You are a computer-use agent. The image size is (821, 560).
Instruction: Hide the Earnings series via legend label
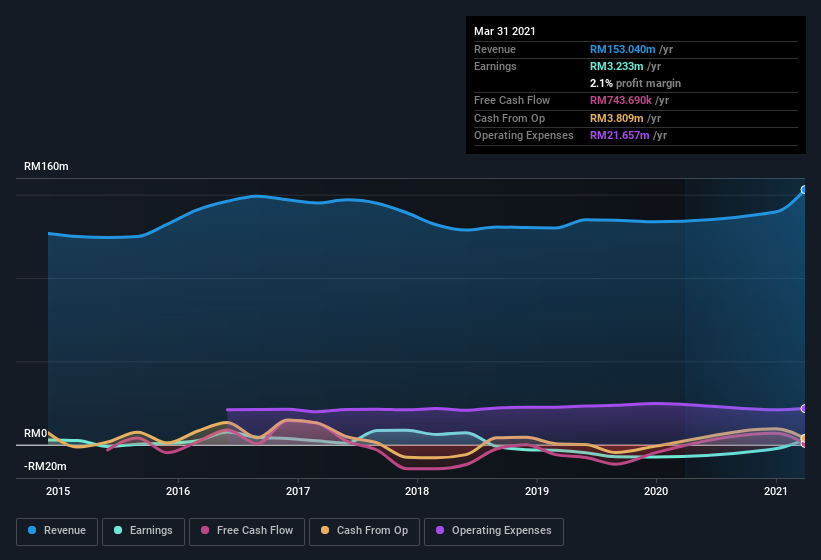coord(152,530)
